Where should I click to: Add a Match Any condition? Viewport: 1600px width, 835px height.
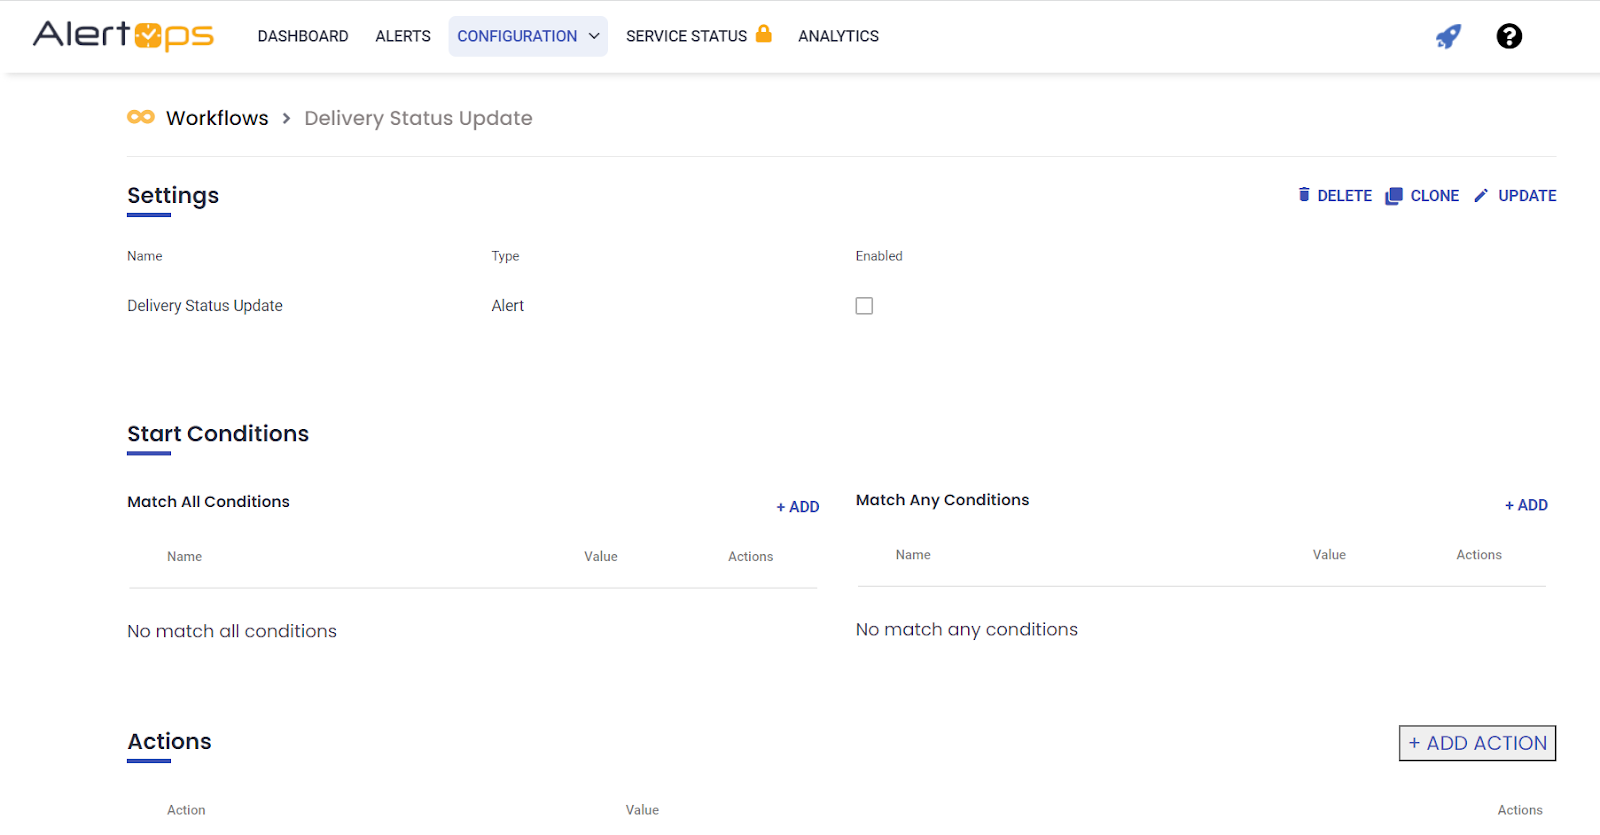click(x=1526, y=505)
